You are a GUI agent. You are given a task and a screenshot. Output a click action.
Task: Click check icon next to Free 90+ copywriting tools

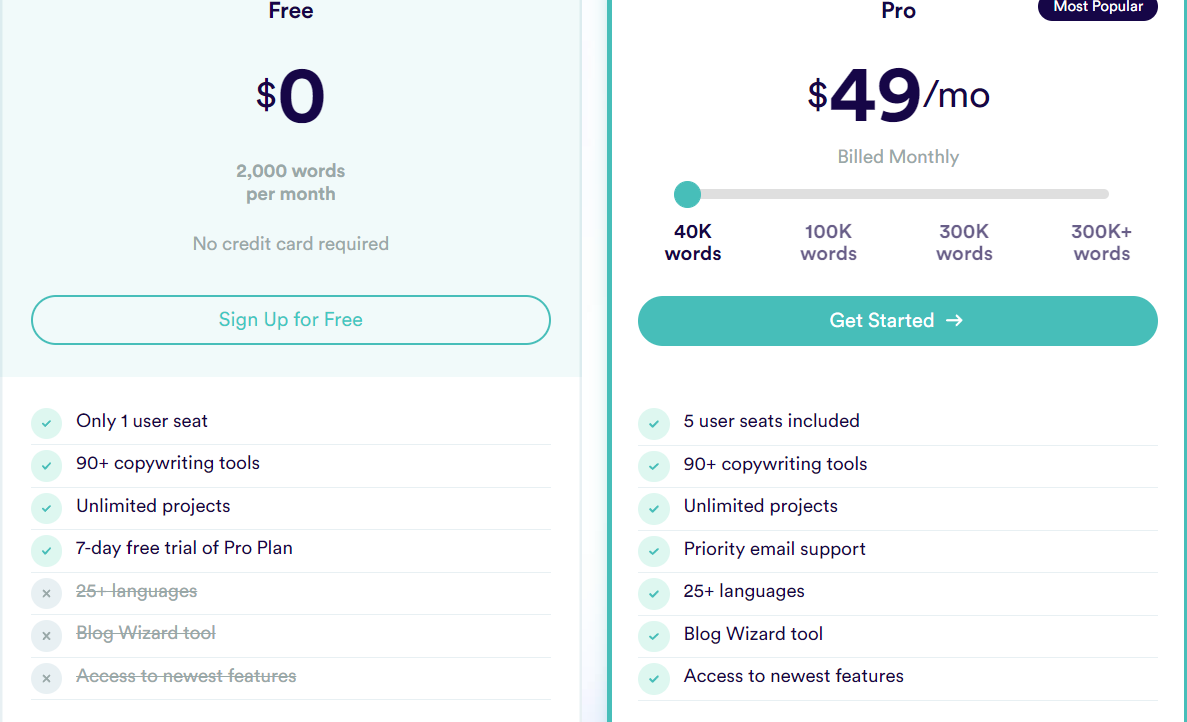click(x=46, y=465)
